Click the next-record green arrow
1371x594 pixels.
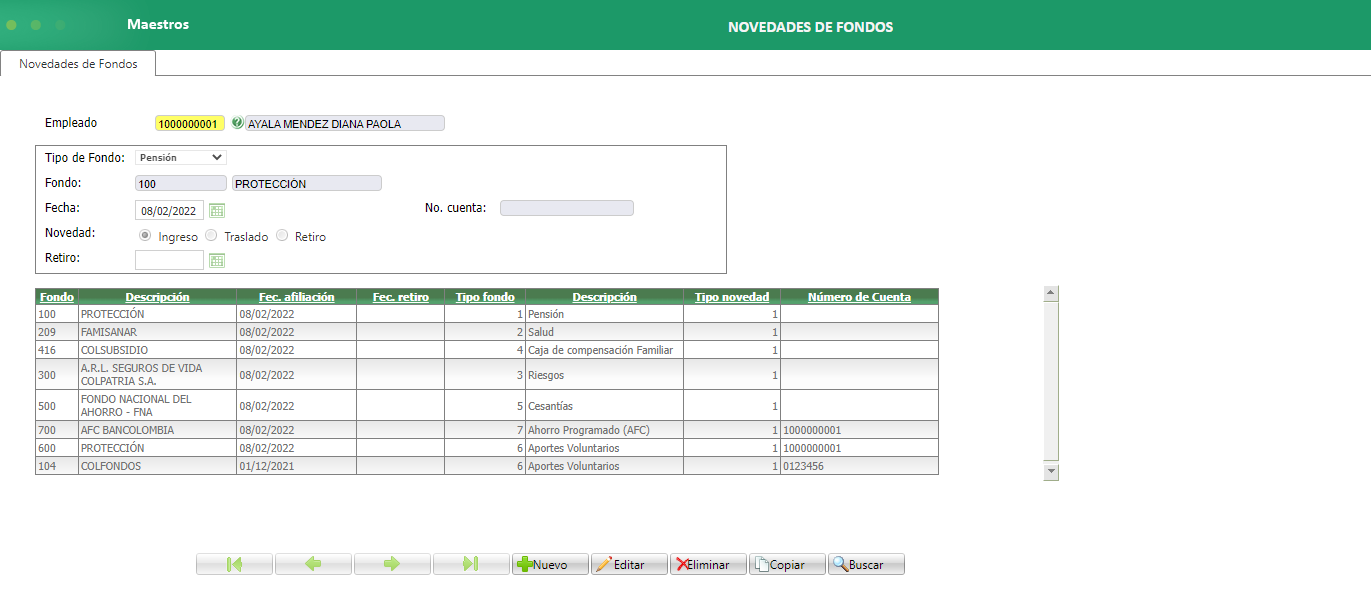point(391,563)
